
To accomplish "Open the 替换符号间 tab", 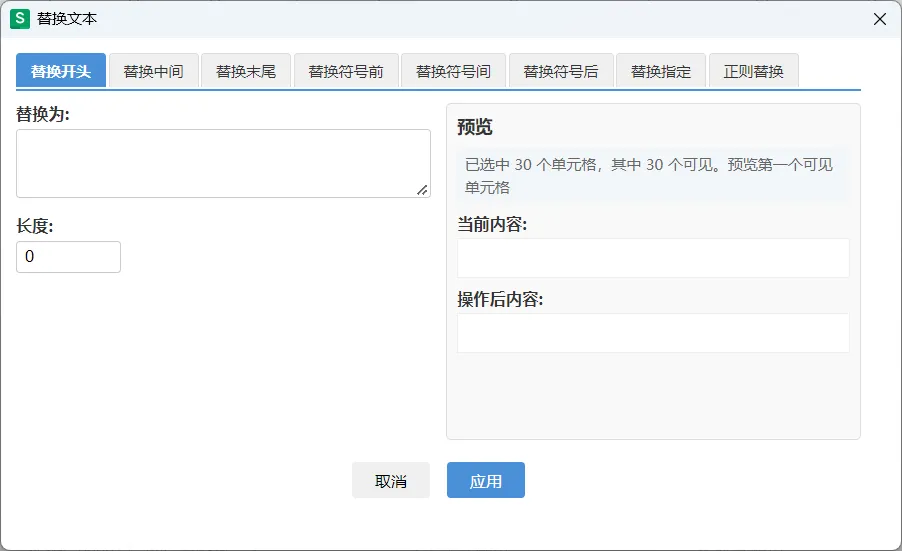I will pos(453,71).
